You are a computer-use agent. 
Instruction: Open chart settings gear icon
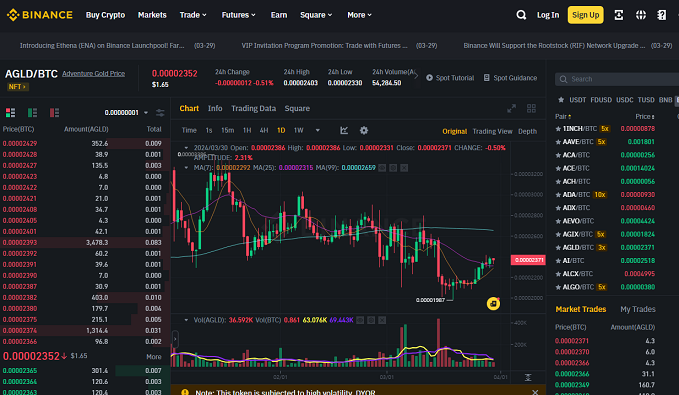point(364,130)
